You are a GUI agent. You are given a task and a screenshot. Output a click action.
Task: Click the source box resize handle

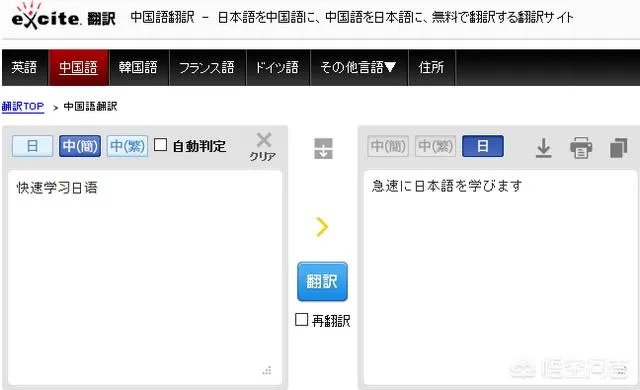click(x=267, y=370)
